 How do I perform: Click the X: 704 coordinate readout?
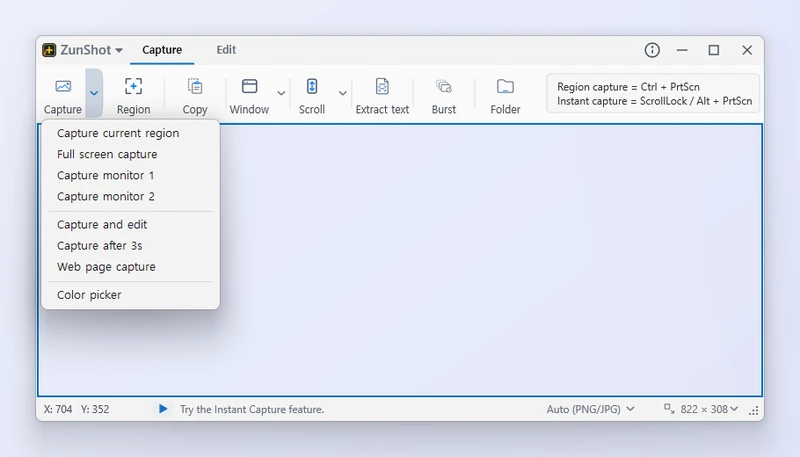click(x=58, y=409)
